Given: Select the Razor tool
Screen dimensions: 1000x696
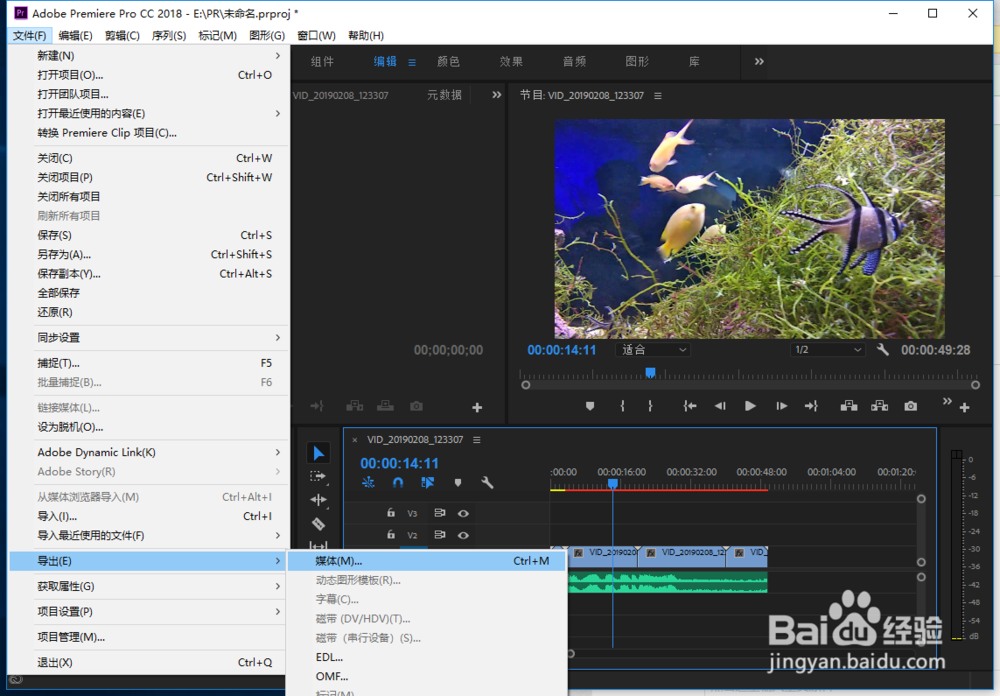Looking at the screenshot, I should (318, 524).
